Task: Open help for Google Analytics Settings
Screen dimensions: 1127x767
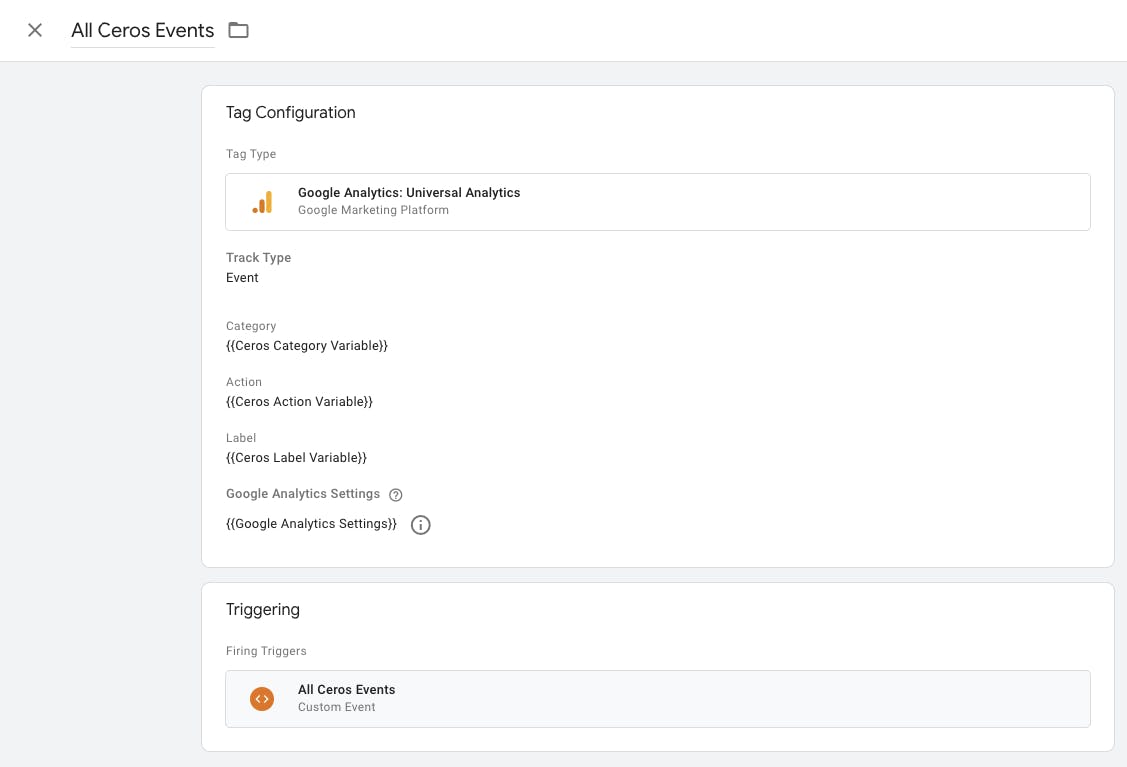Action: pyautogui.click(x=396, y=494)
